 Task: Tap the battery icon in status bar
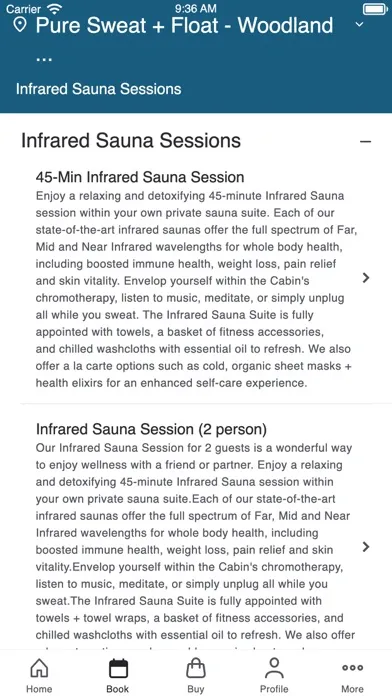pos(375,8)
